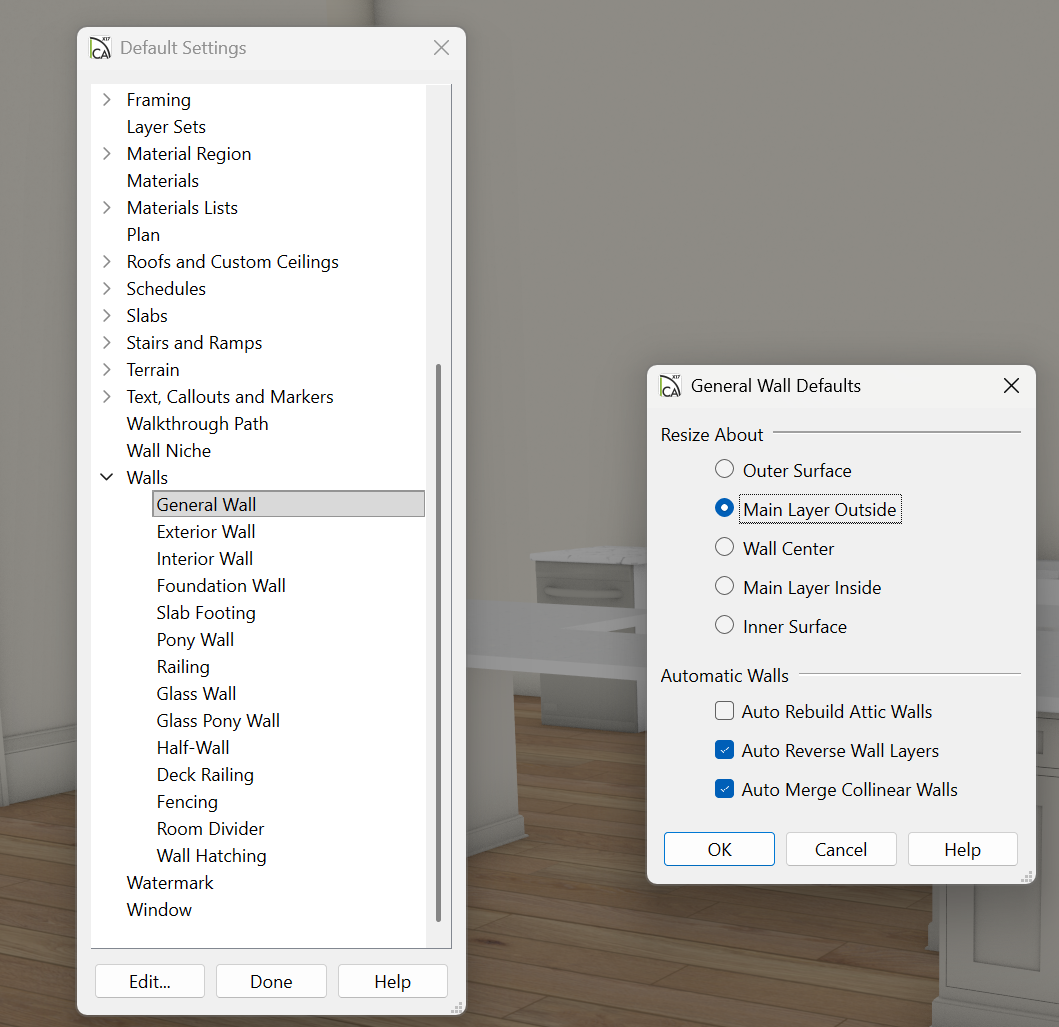Expand Roofs and Custom Ceilings

pyautogui.click(x=107, y=262)
